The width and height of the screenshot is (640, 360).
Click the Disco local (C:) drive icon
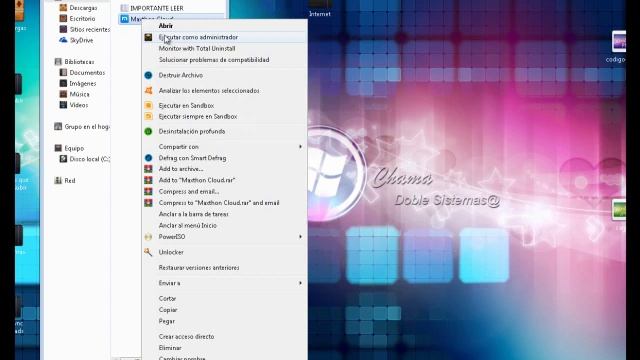point(63,159)
